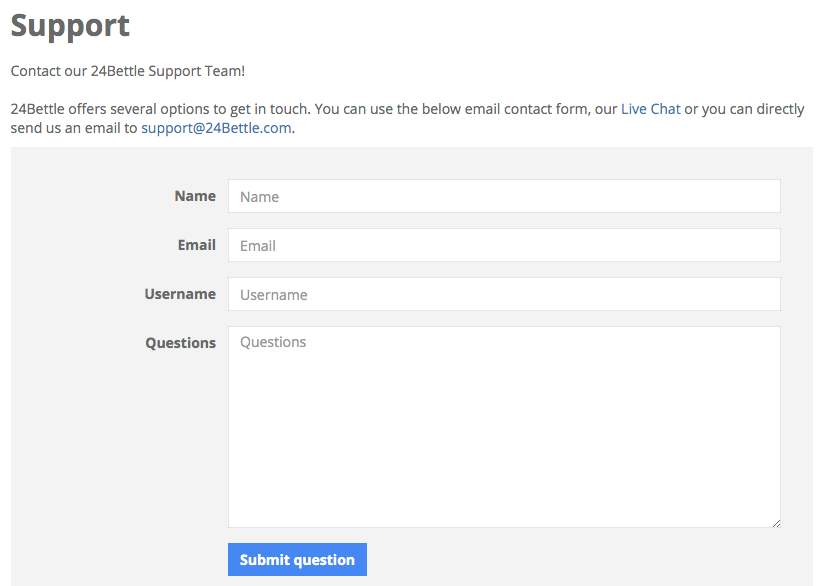Focus the Email input field
Viewport: 823px width, 586px height.
(x=504, y=245)
